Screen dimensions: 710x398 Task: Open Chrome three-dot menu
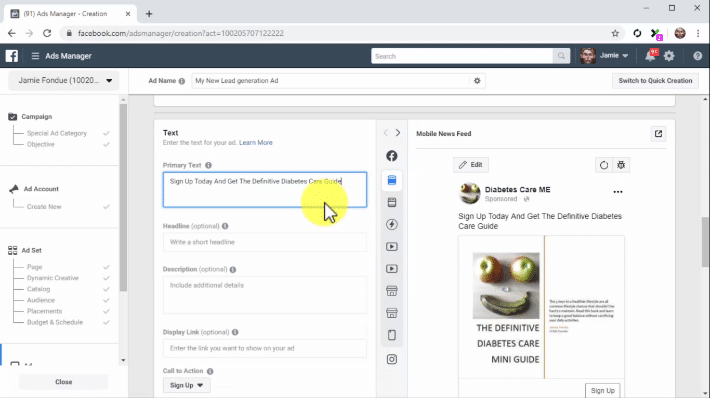click(698, 33)
